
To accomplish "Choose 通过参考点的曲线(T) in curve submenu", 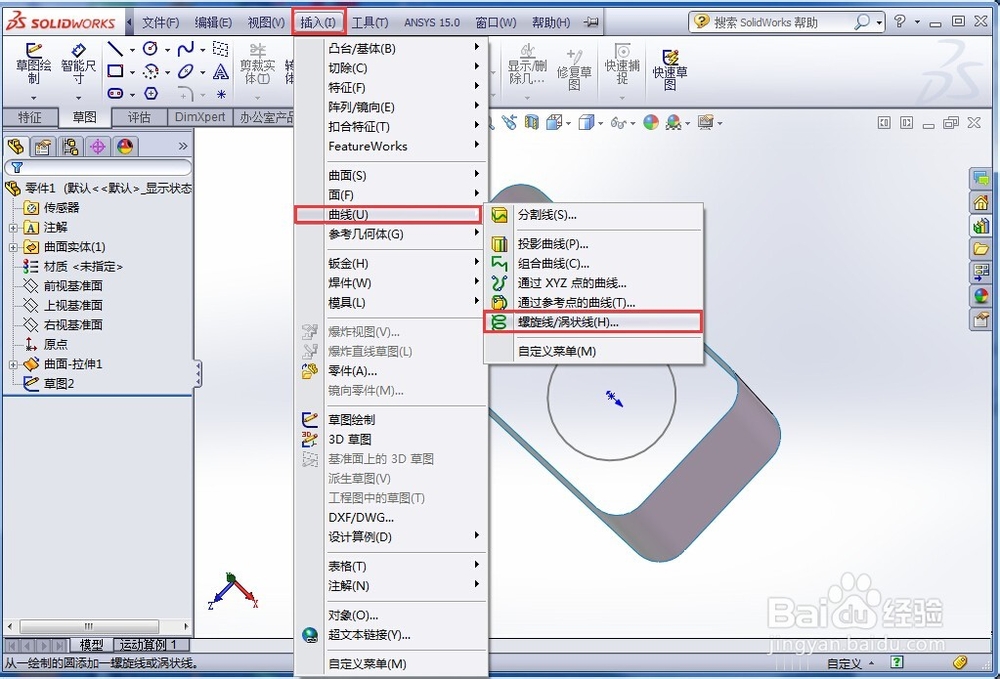I will pos(594,302).
